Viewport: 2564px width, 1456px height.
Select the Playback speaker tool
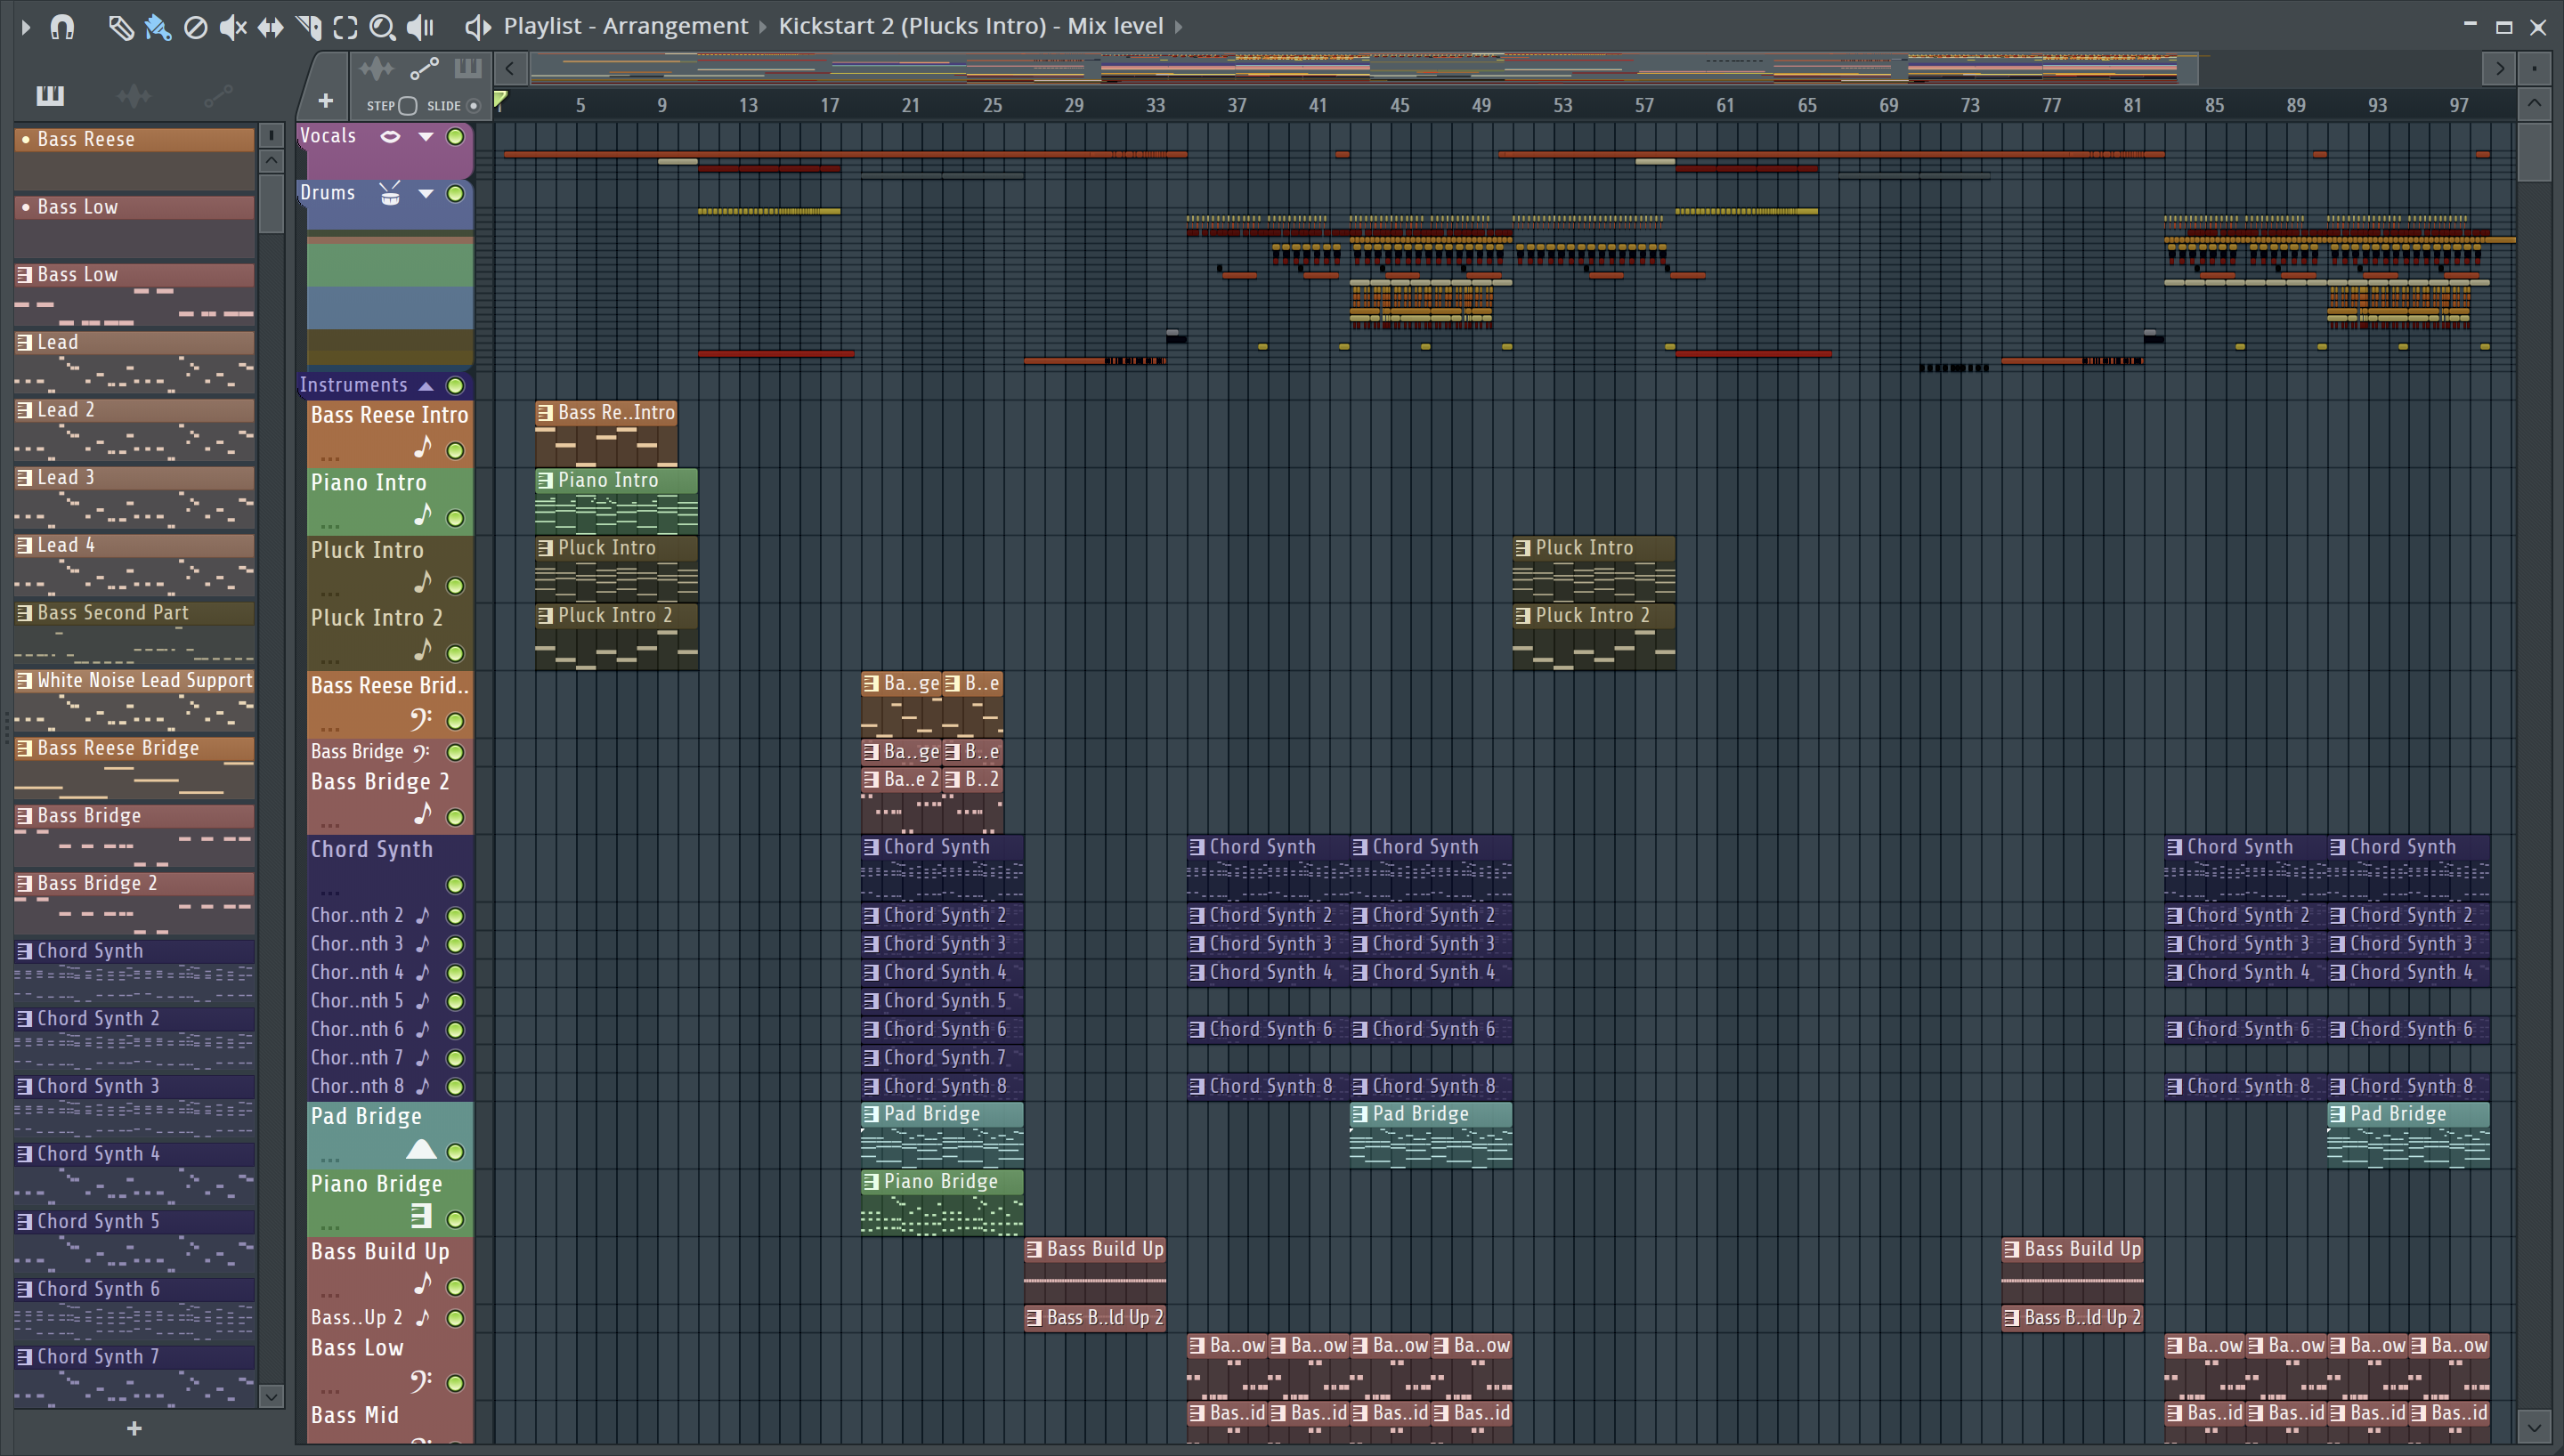coord(421,27)
